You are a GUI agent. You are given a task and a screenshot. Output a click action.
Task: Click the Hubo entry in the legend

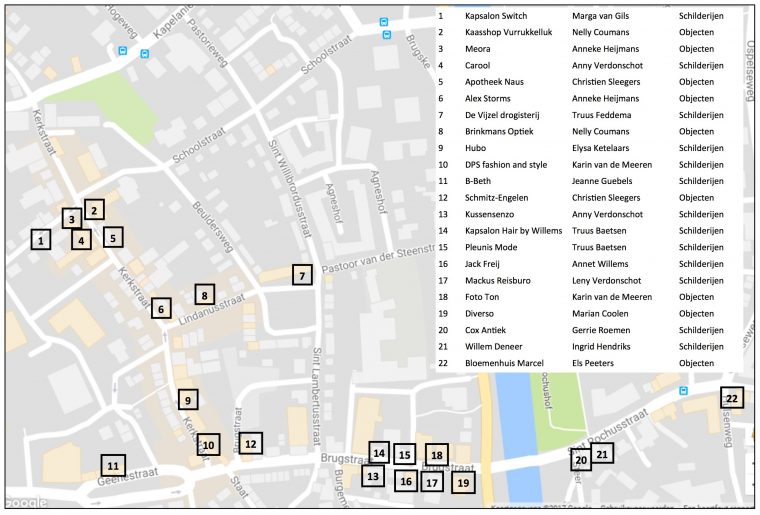tap(477, 148)
